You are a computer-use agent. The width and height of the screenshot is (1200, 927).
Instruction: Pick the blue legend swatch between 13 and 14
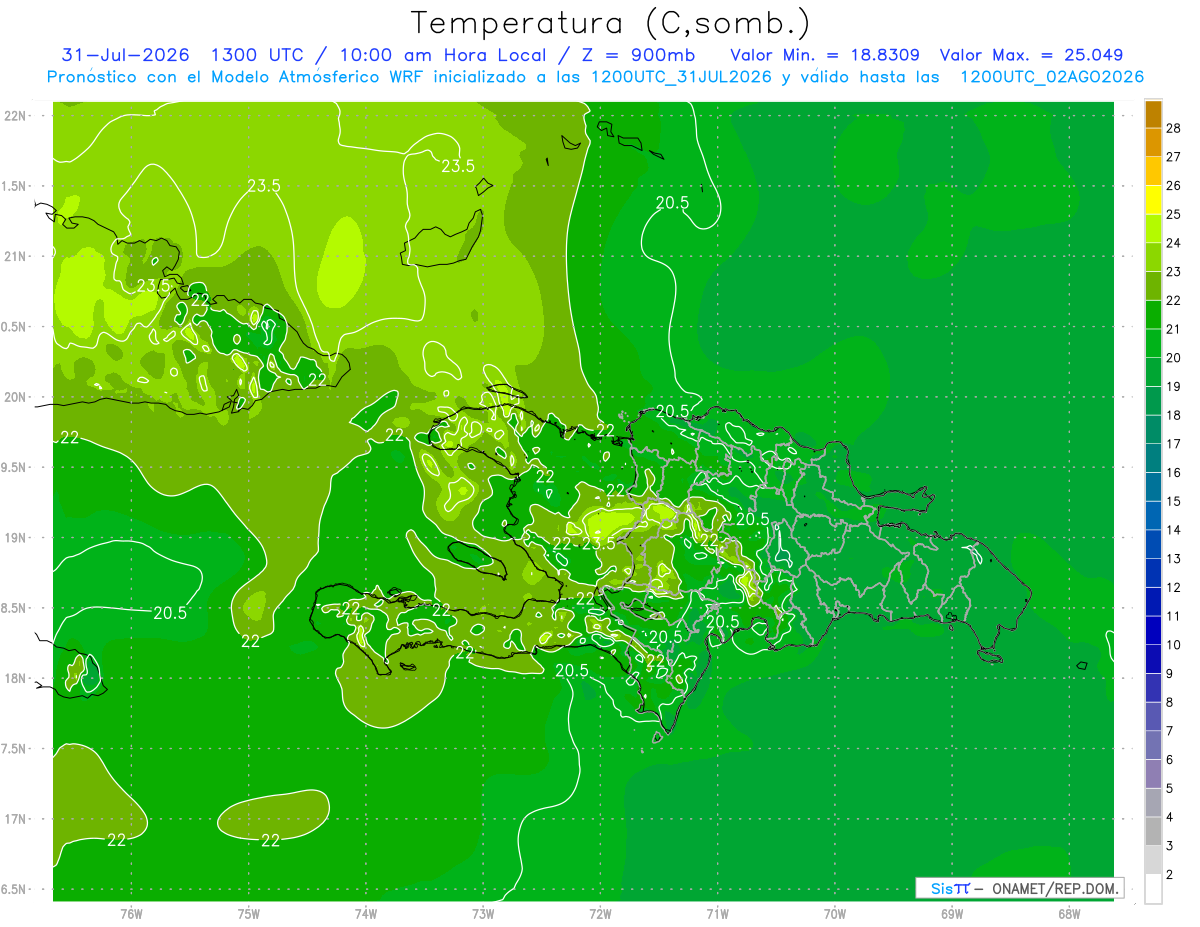pos(1153,544)
